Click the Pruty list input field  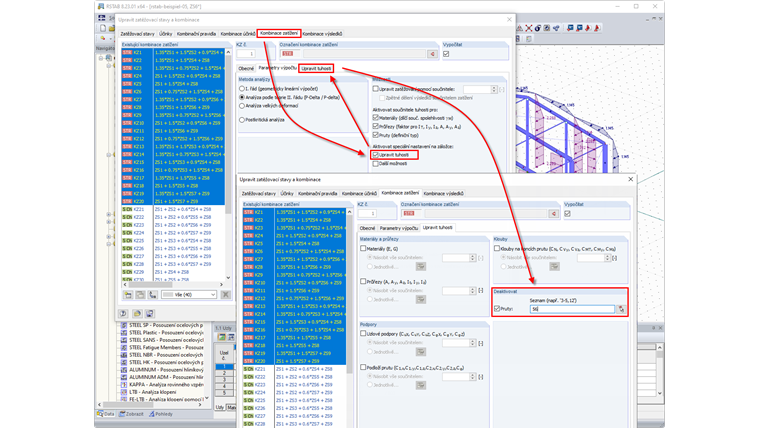click(x=572, y=309)
